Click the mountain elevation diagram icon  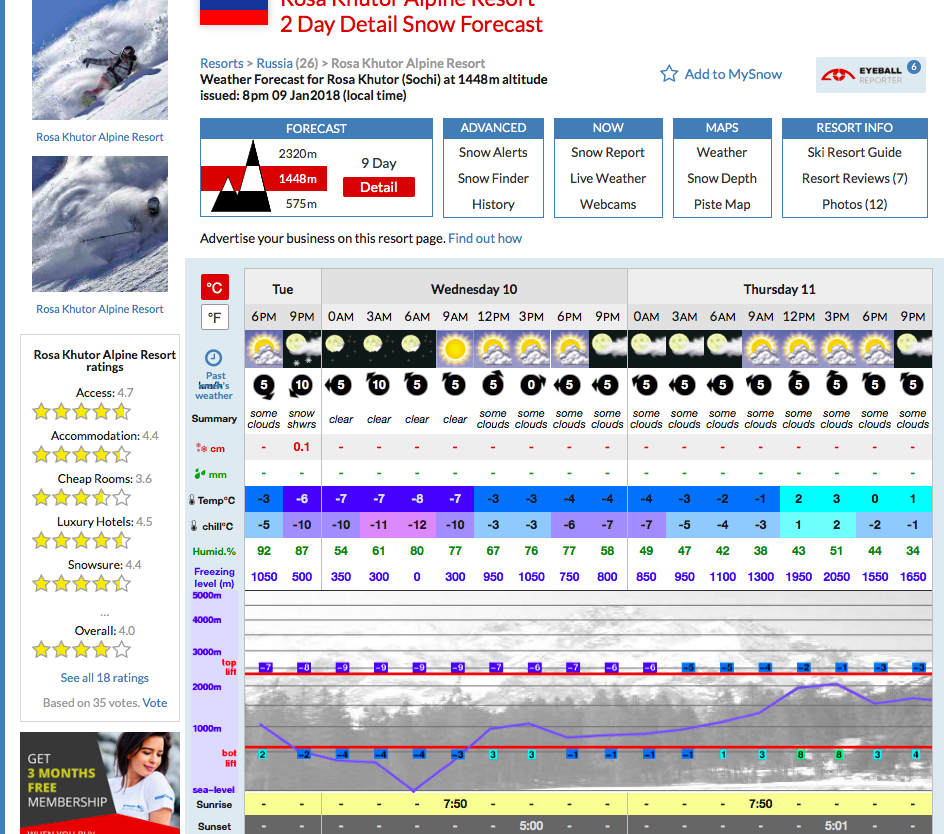[241, 176]
